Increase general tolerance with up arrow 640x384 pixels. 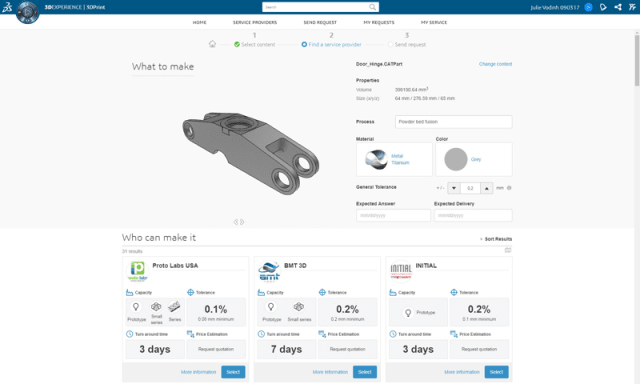click(487, 188)
